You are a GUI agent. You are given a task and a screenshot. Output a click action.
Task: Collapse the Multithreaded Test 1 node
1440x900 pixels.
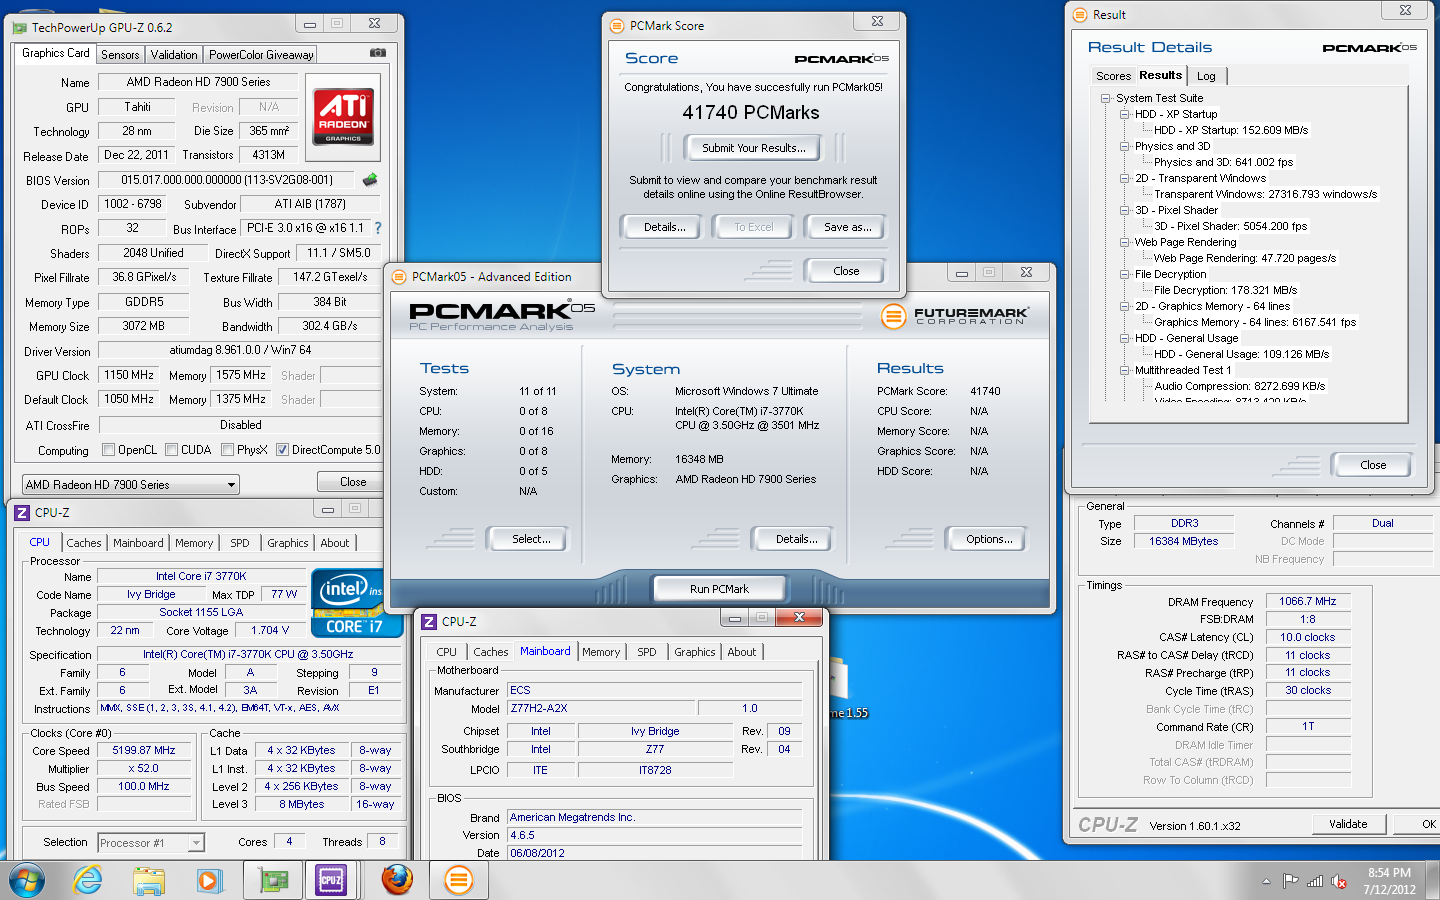pyautogui.click(x=1125, y=370)
